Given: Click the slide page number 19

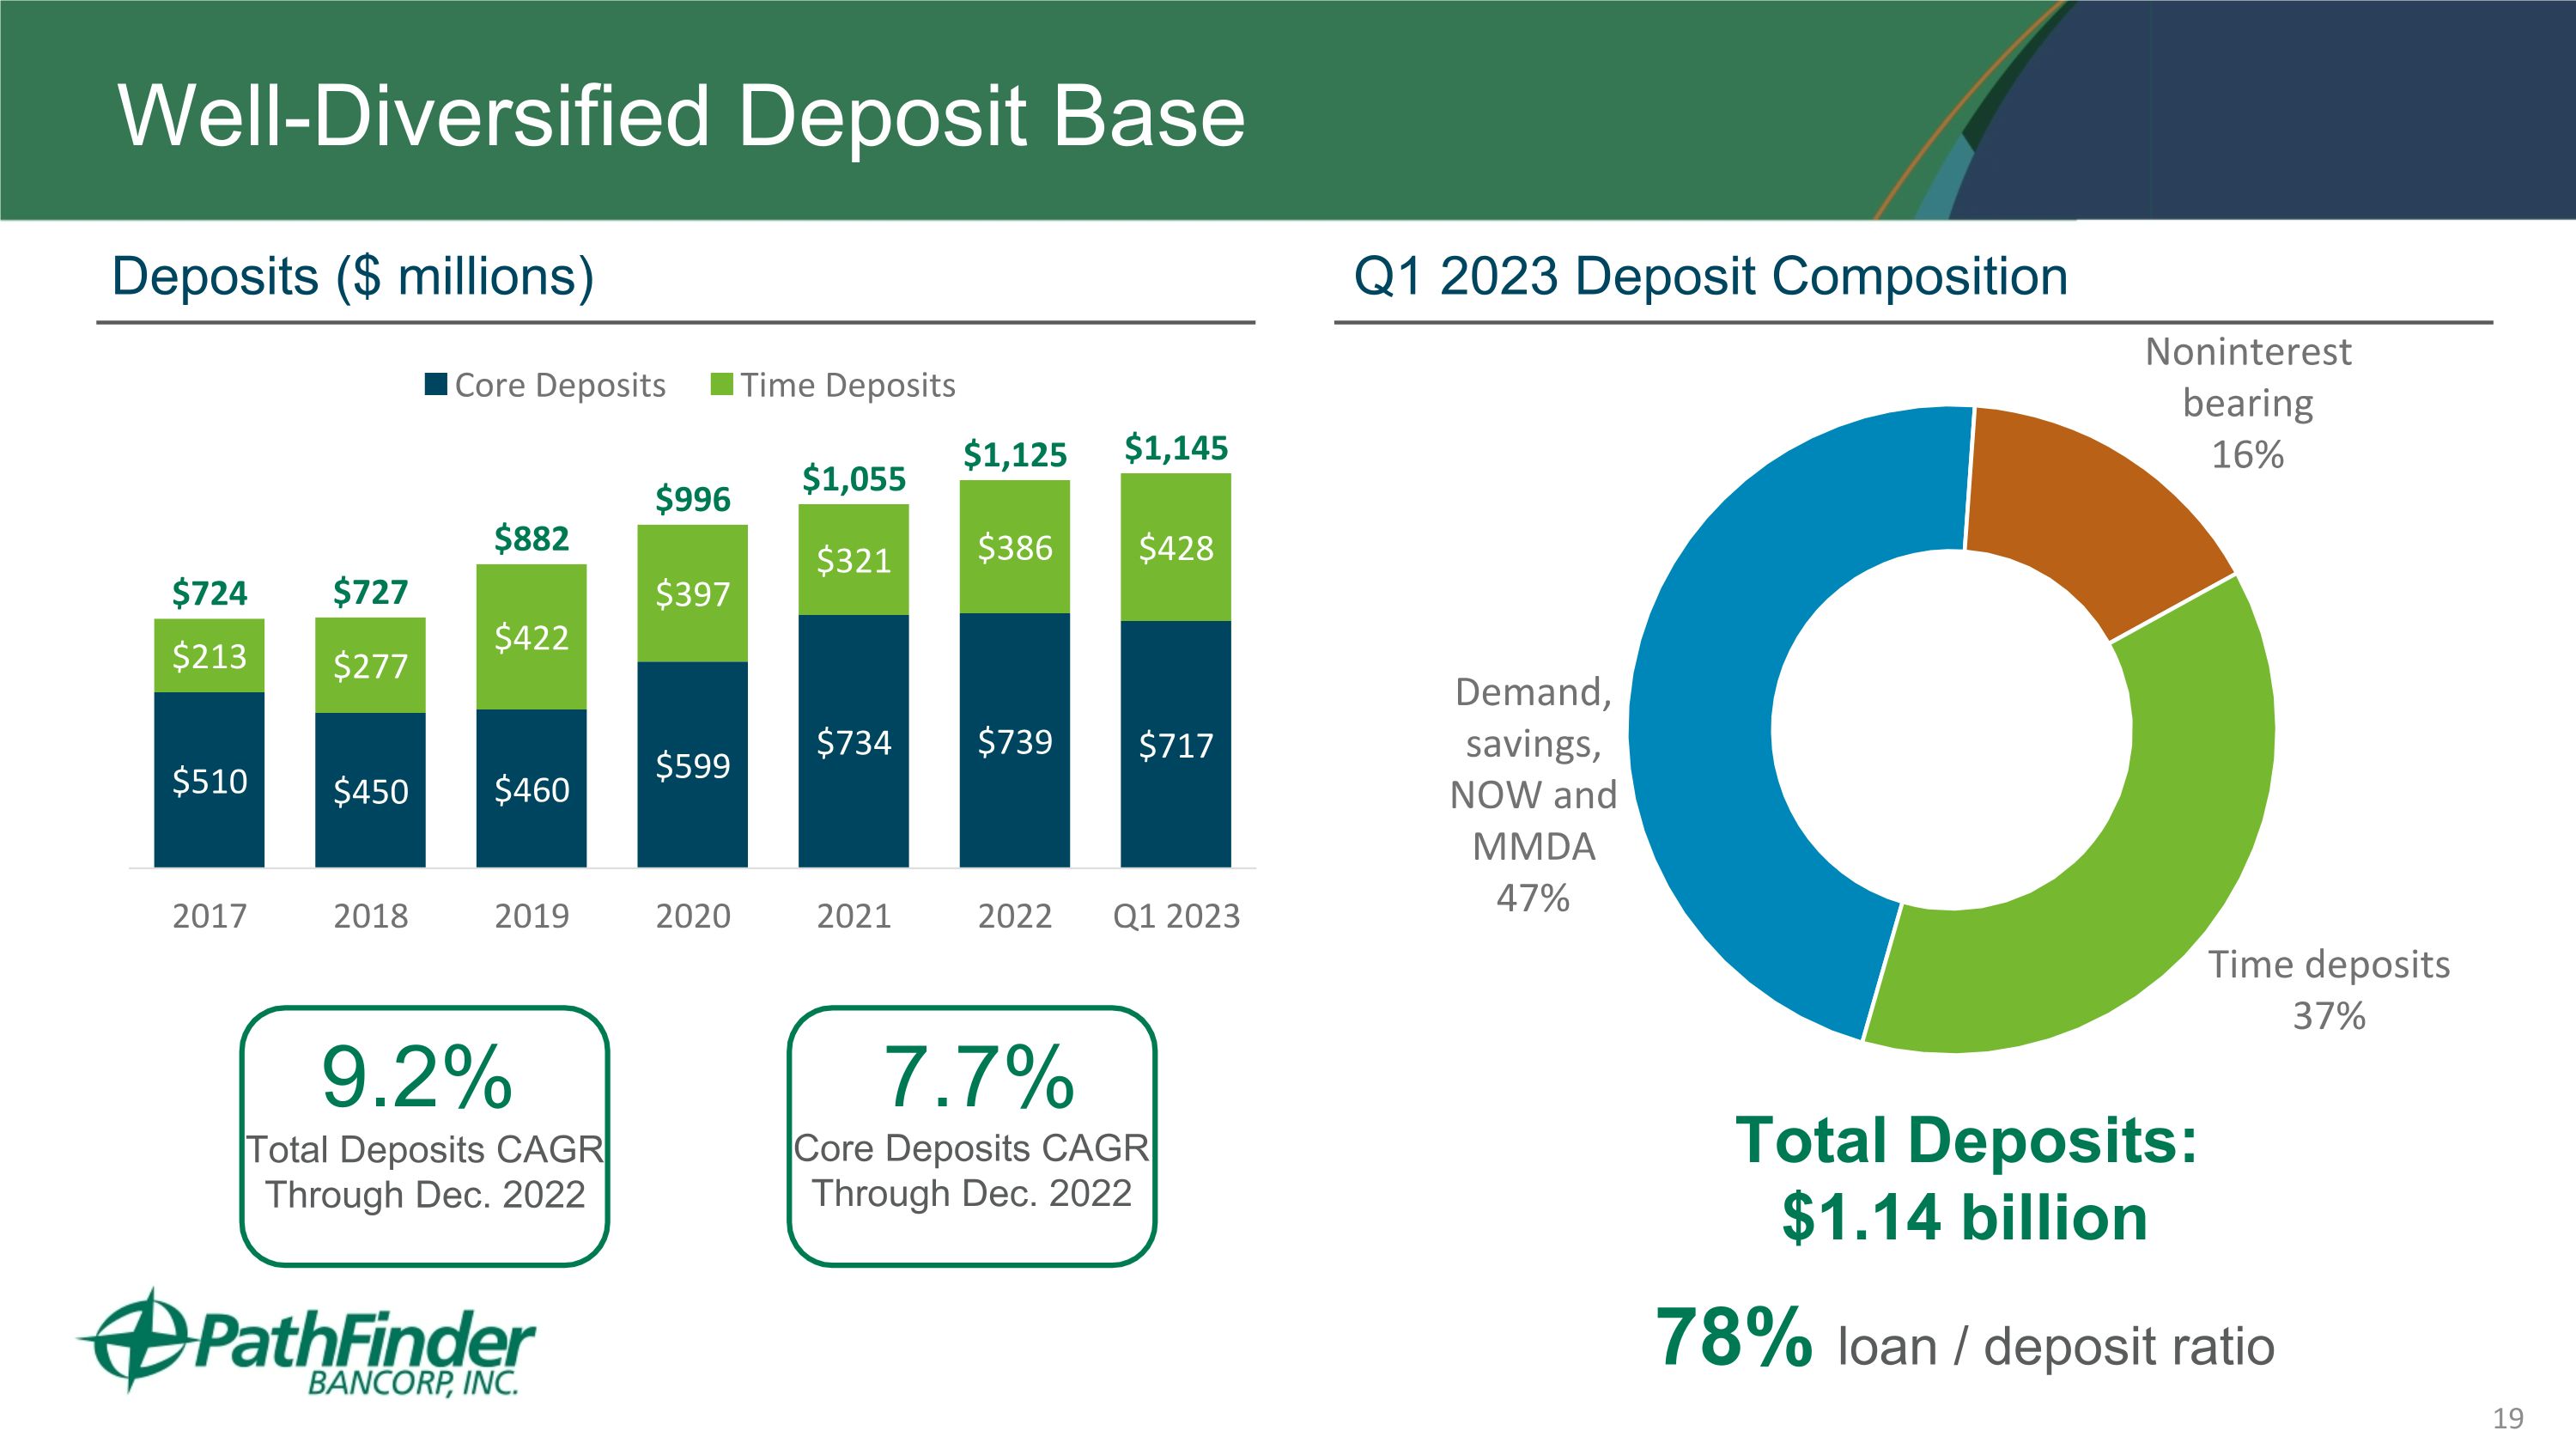Looking at the screenshot, I should (2507, 1418).
